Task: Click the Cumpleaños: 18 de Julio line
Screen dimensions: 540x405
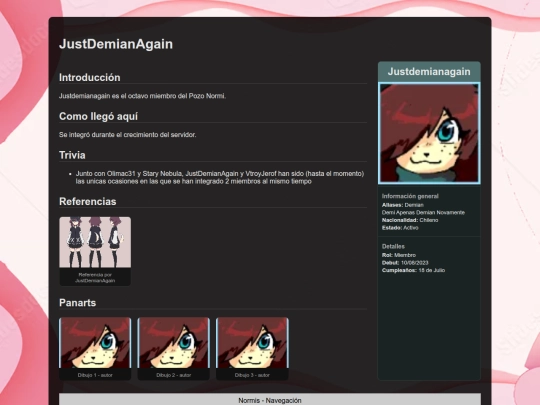Action: (x=413, y=270)
